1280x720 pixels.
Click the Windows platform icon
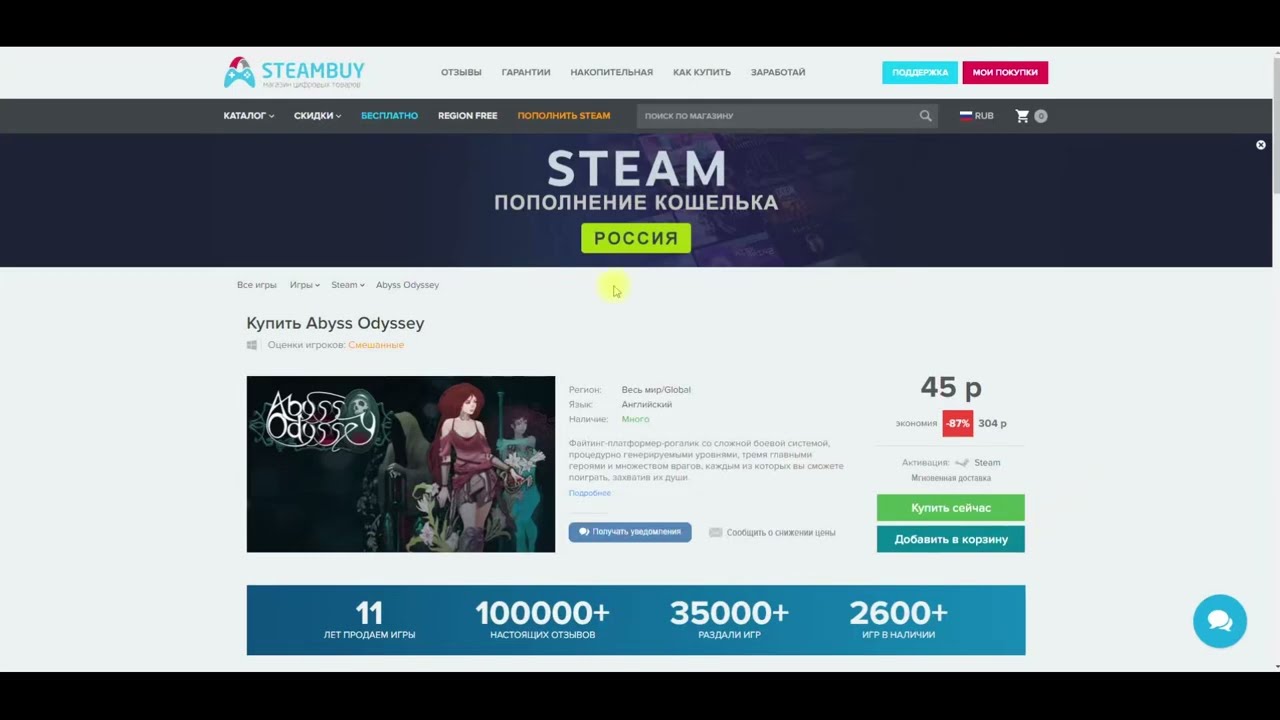tap(252, 345)
